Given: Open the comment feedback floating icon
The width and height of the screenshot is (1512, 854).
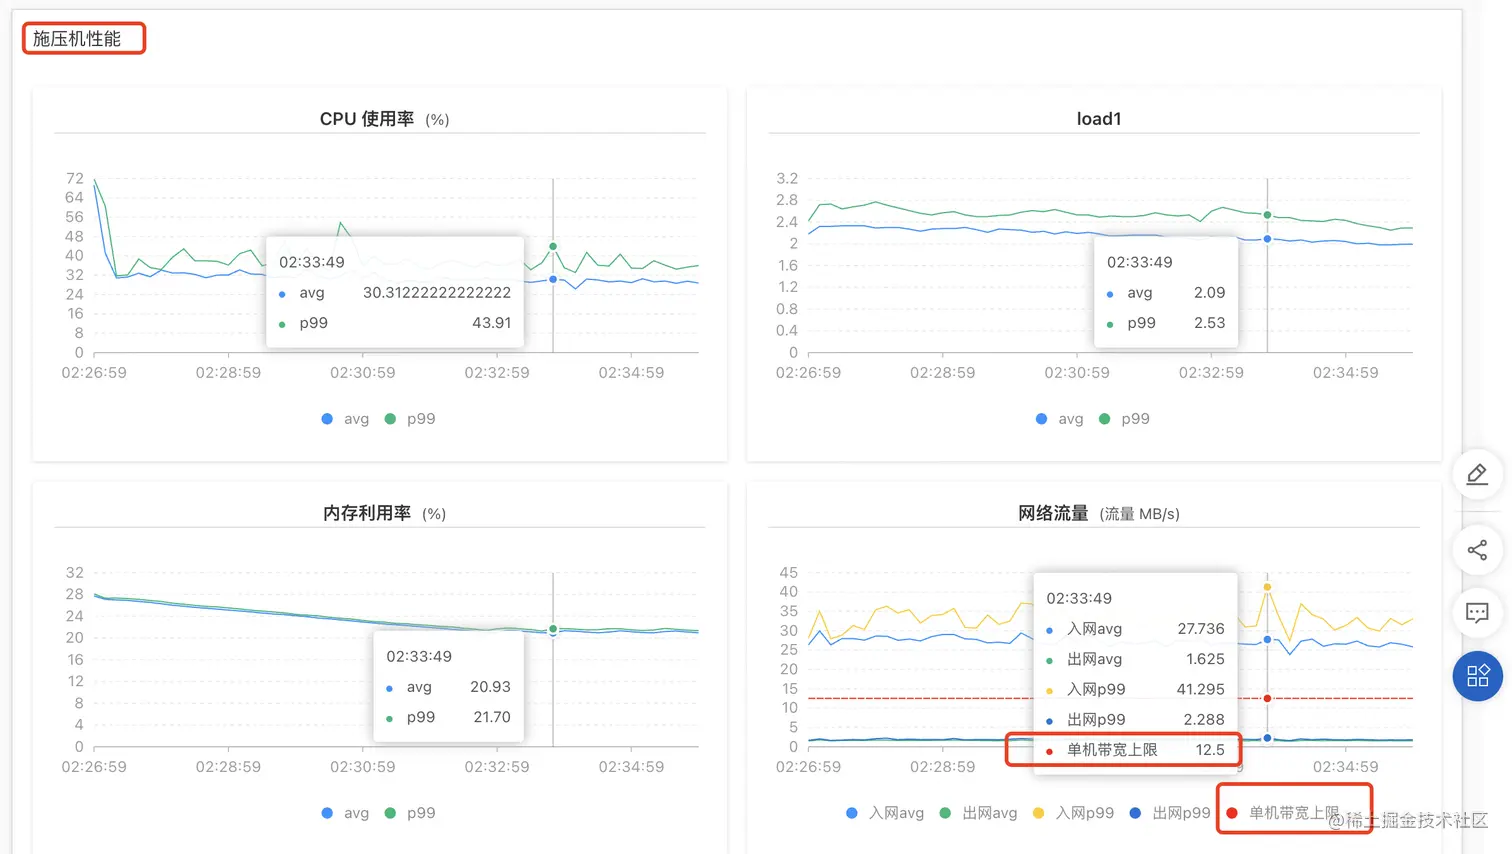Looking at the screenshot, I should (x=1477, y=612).
